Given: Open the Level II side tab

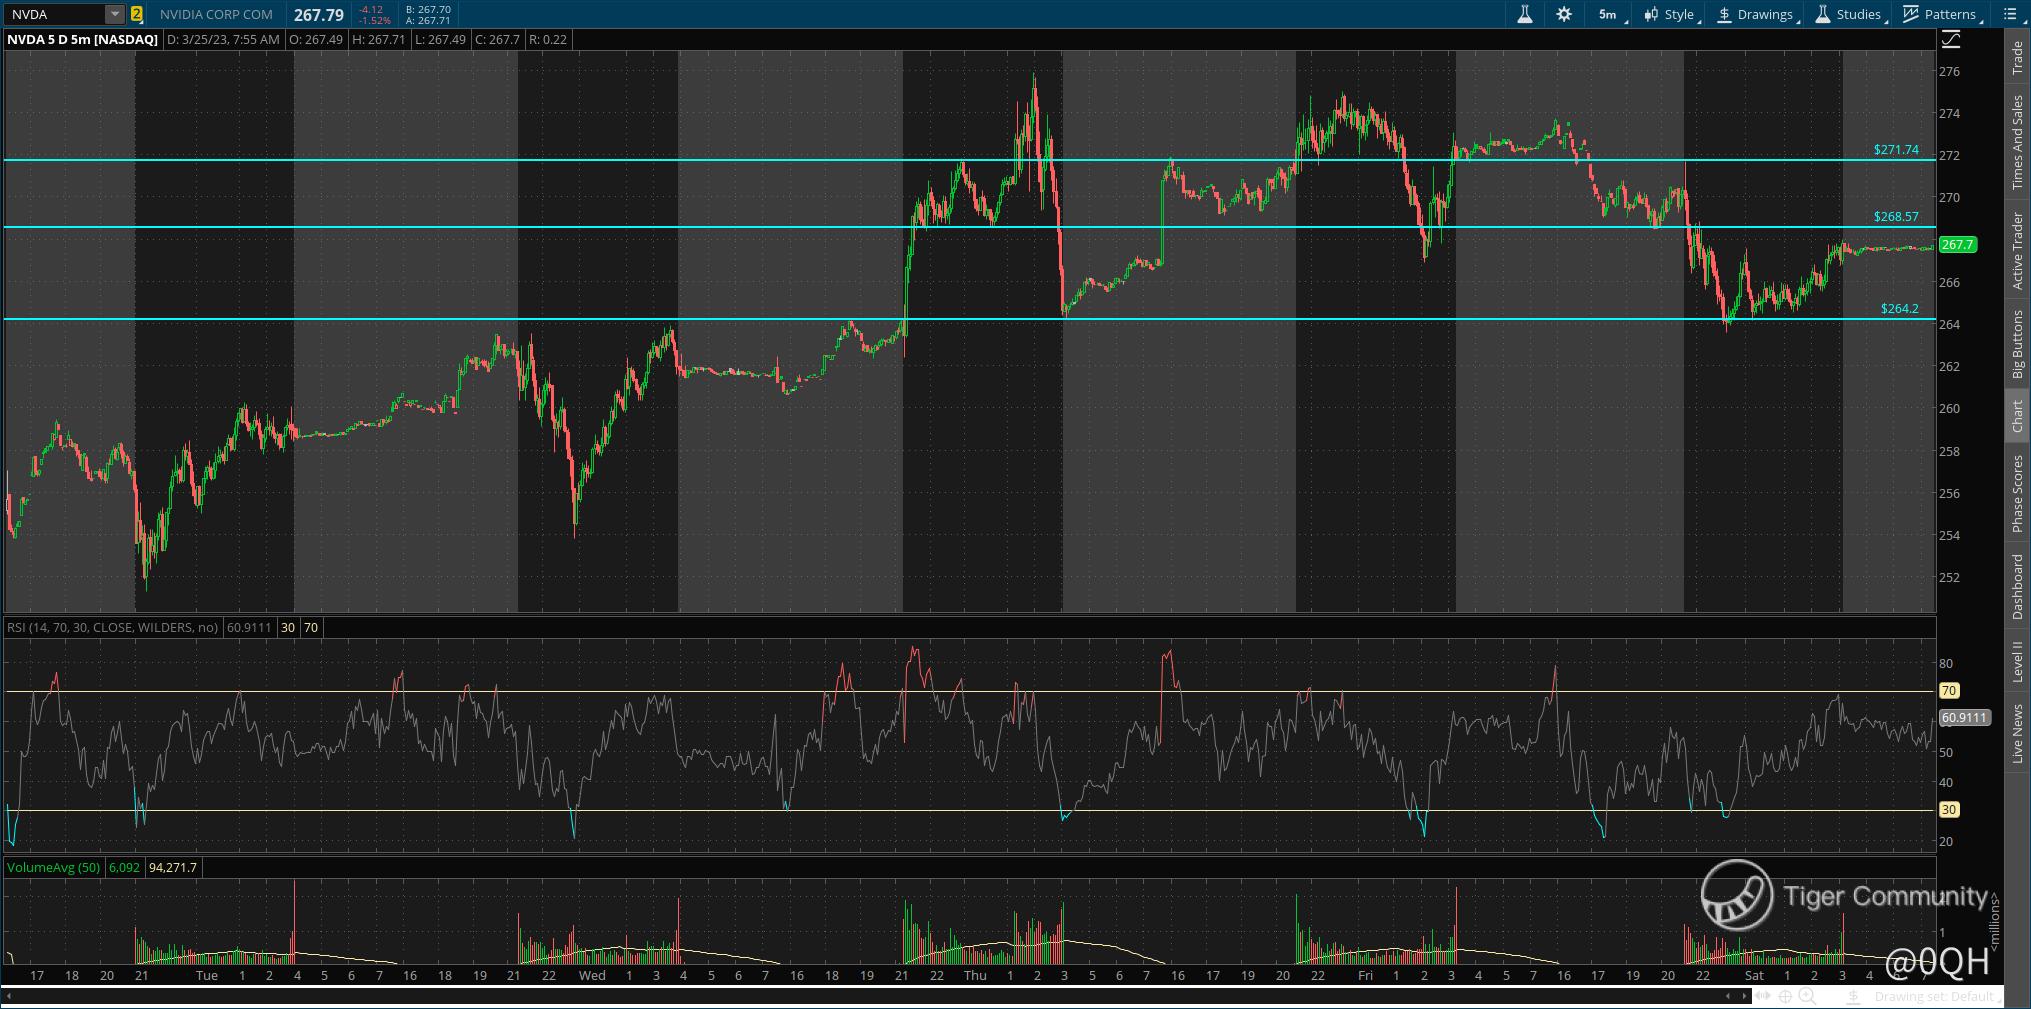Looking at the screenshot, I should [2017, 662].
